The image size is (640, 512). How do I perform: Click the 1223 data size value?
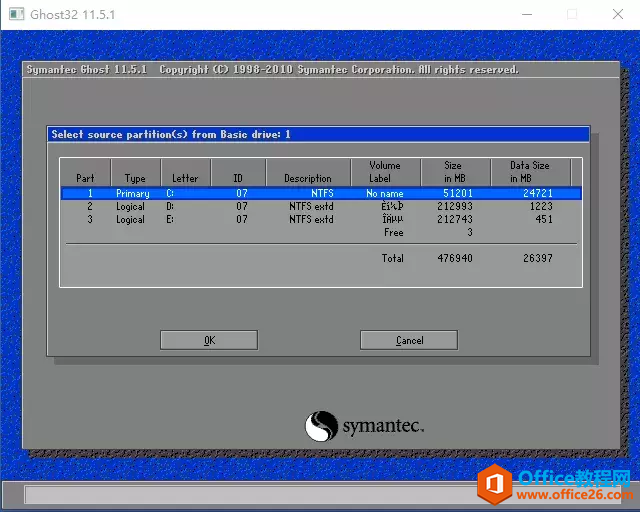pyautogui.click(x=541, y=206)
